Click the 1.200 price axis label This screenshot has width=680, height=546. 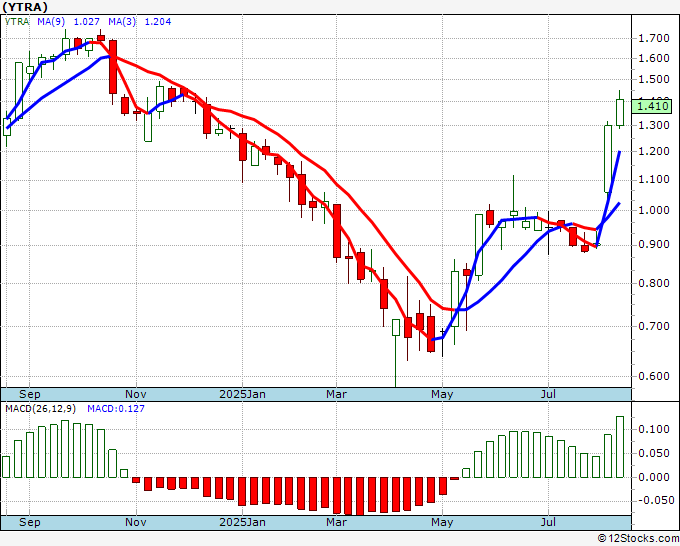pos(654,151)
